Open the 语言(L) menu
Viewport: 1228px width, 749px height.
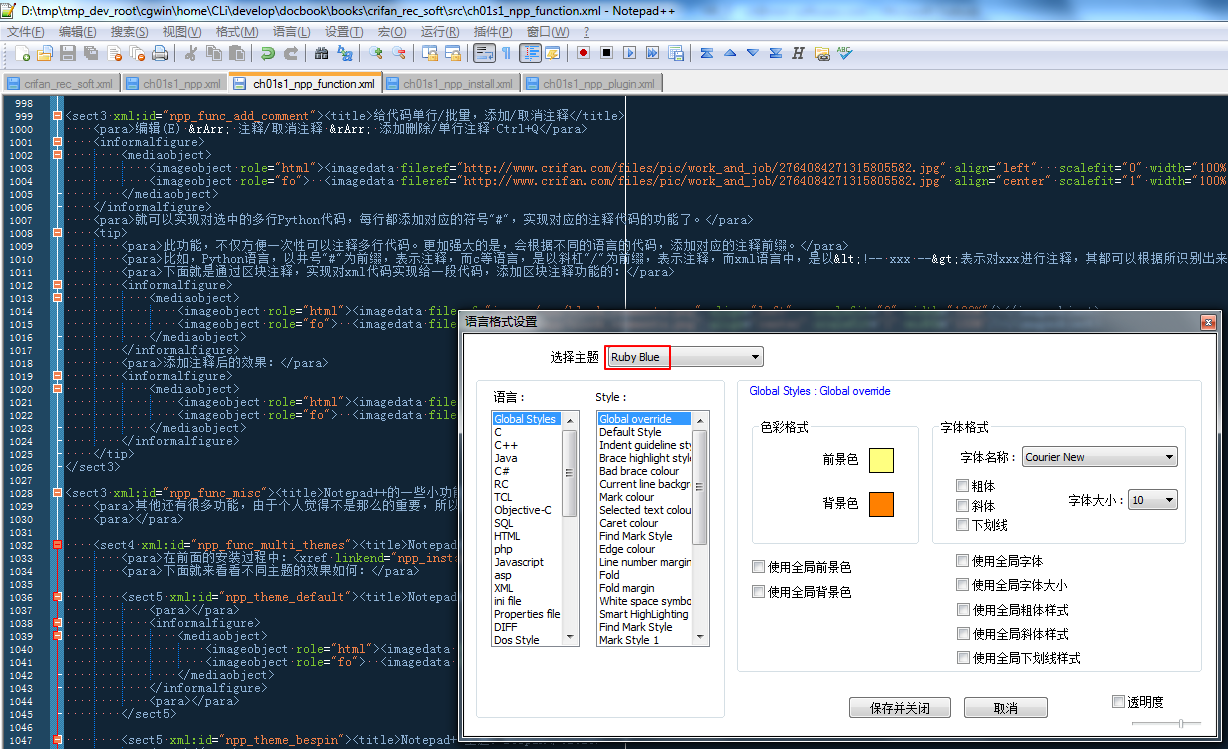pyautogui.click(x=291, y=32)
